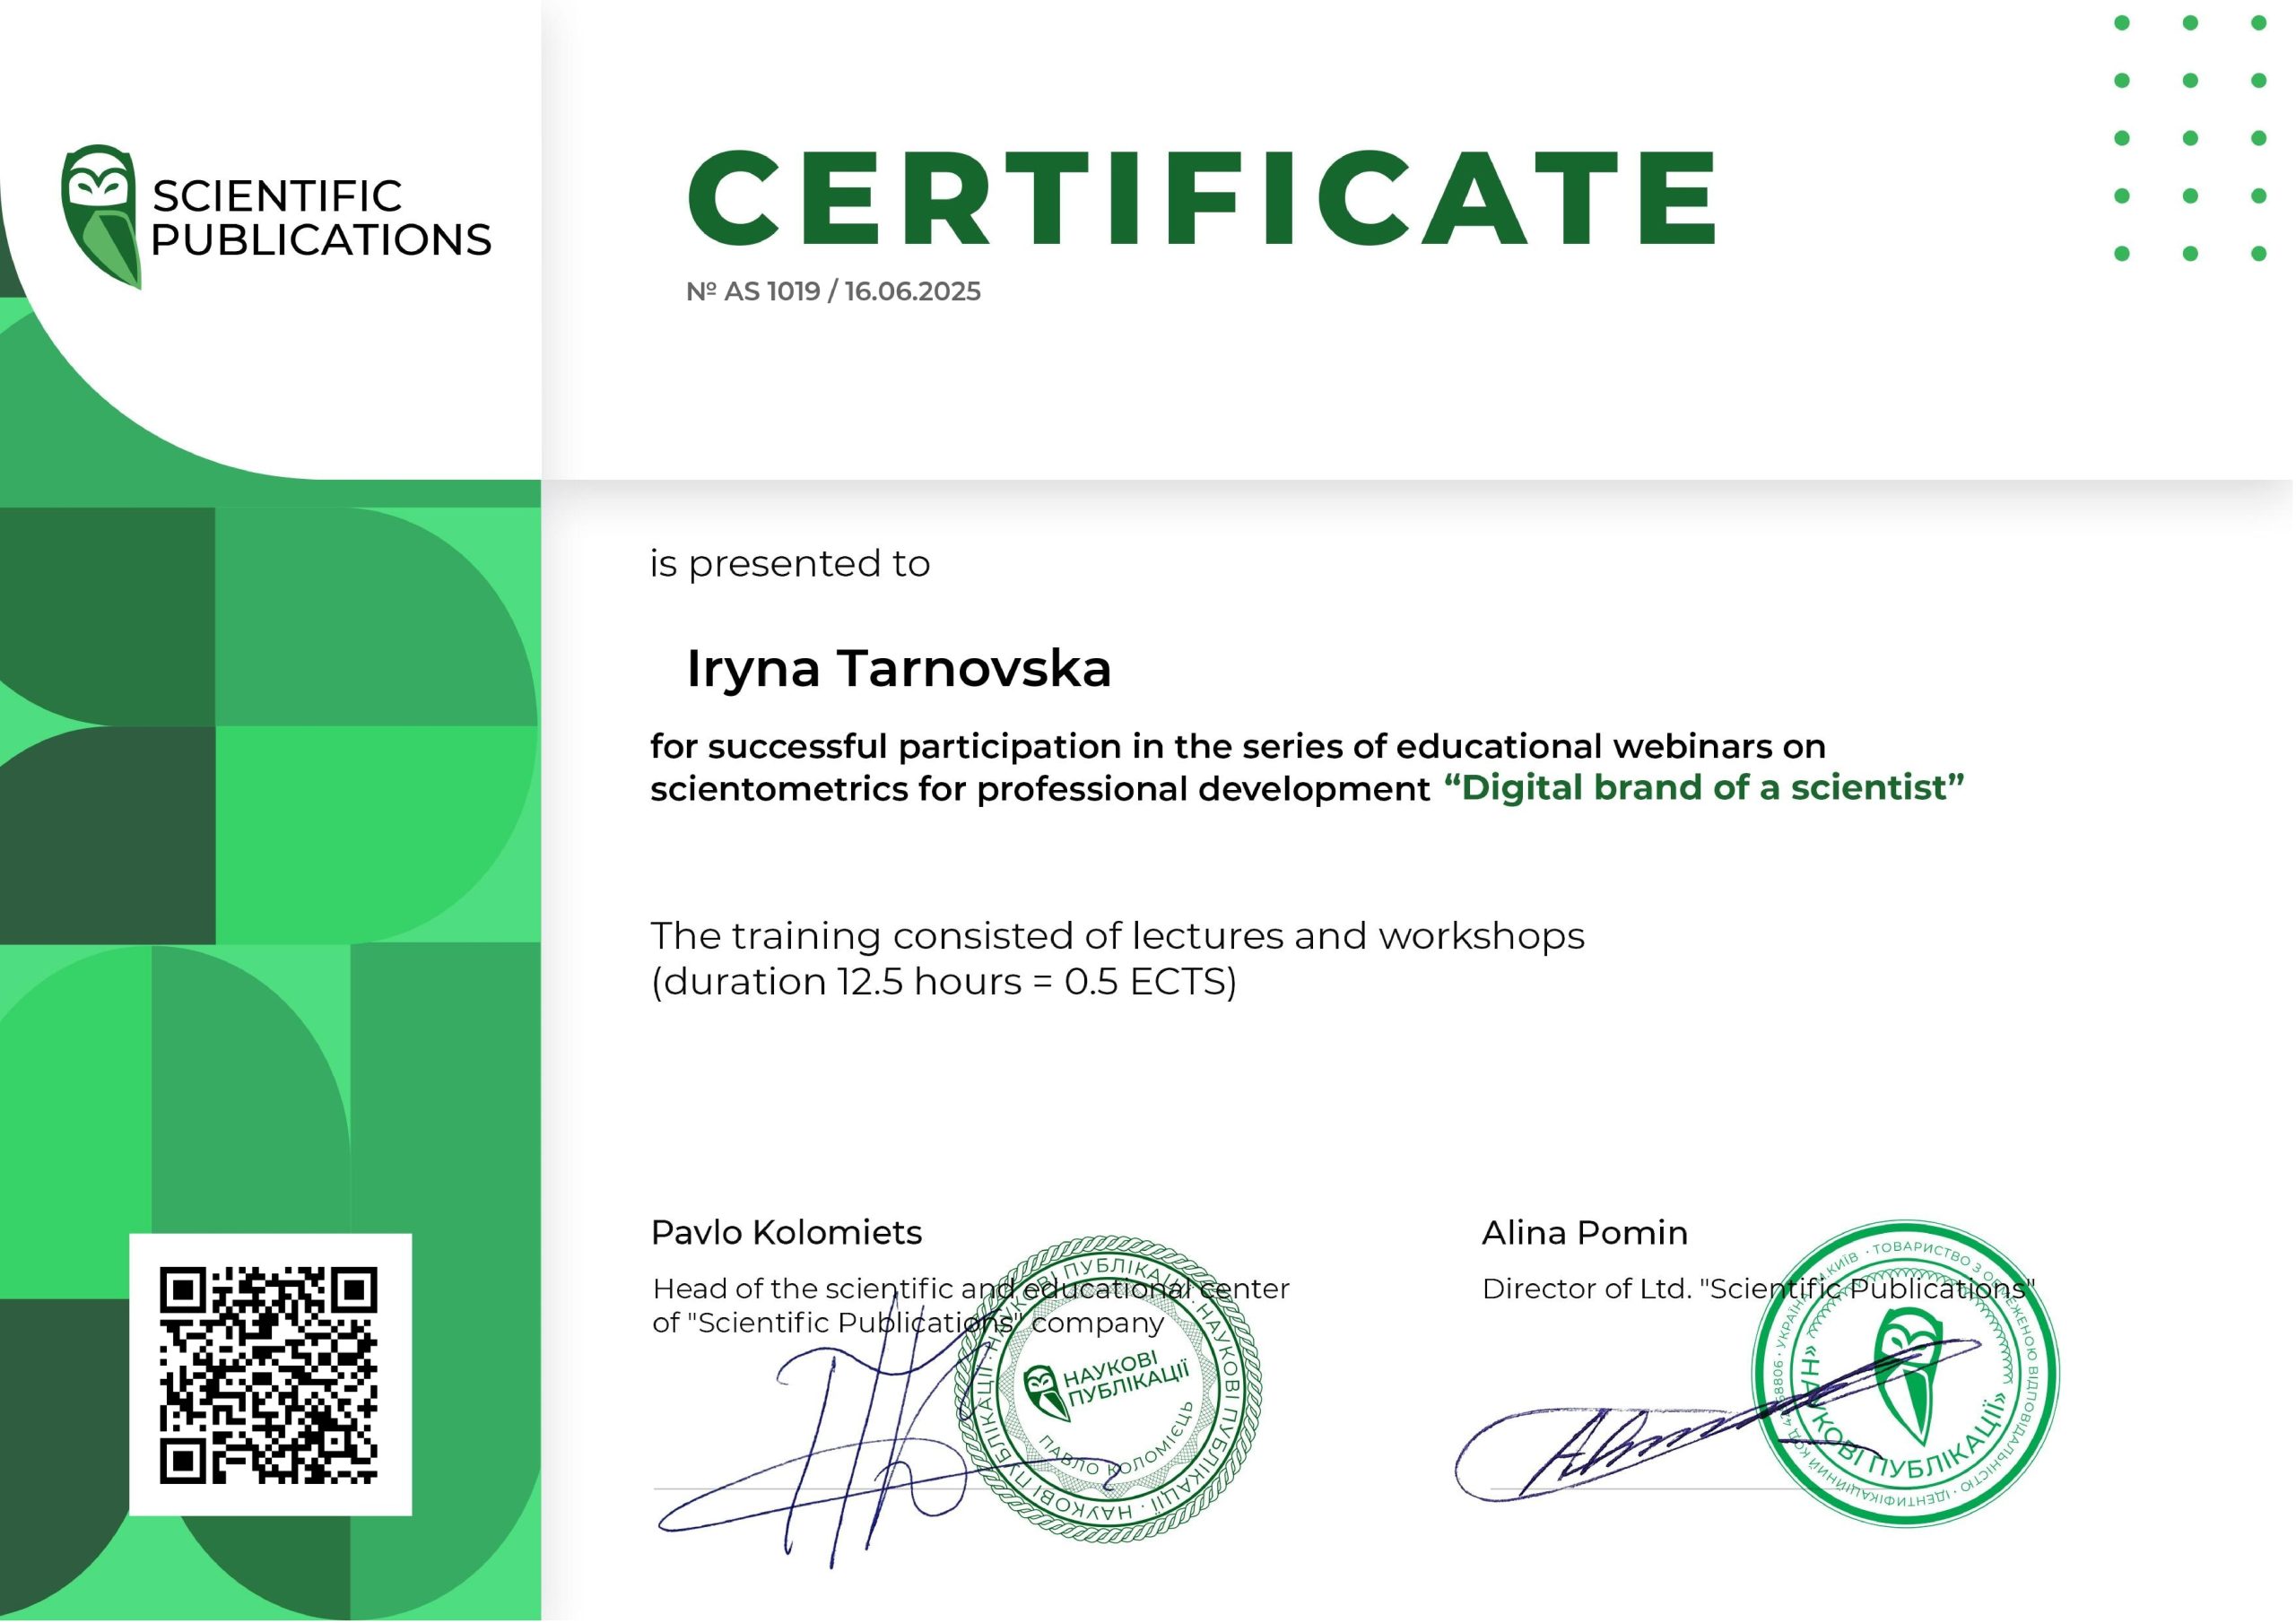Click the Scientific Publications owl logo
Viewport: 2296px width, 1623px height.
tap(100, 217)
